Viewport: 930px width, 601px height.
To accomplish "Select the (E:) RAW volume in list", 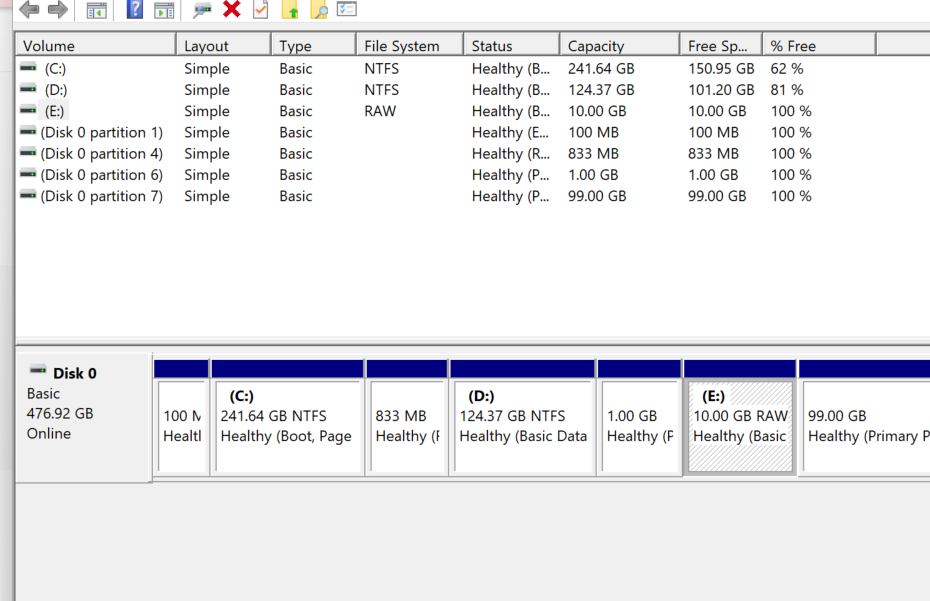I will pyautogui.click(x=55, y=111).
